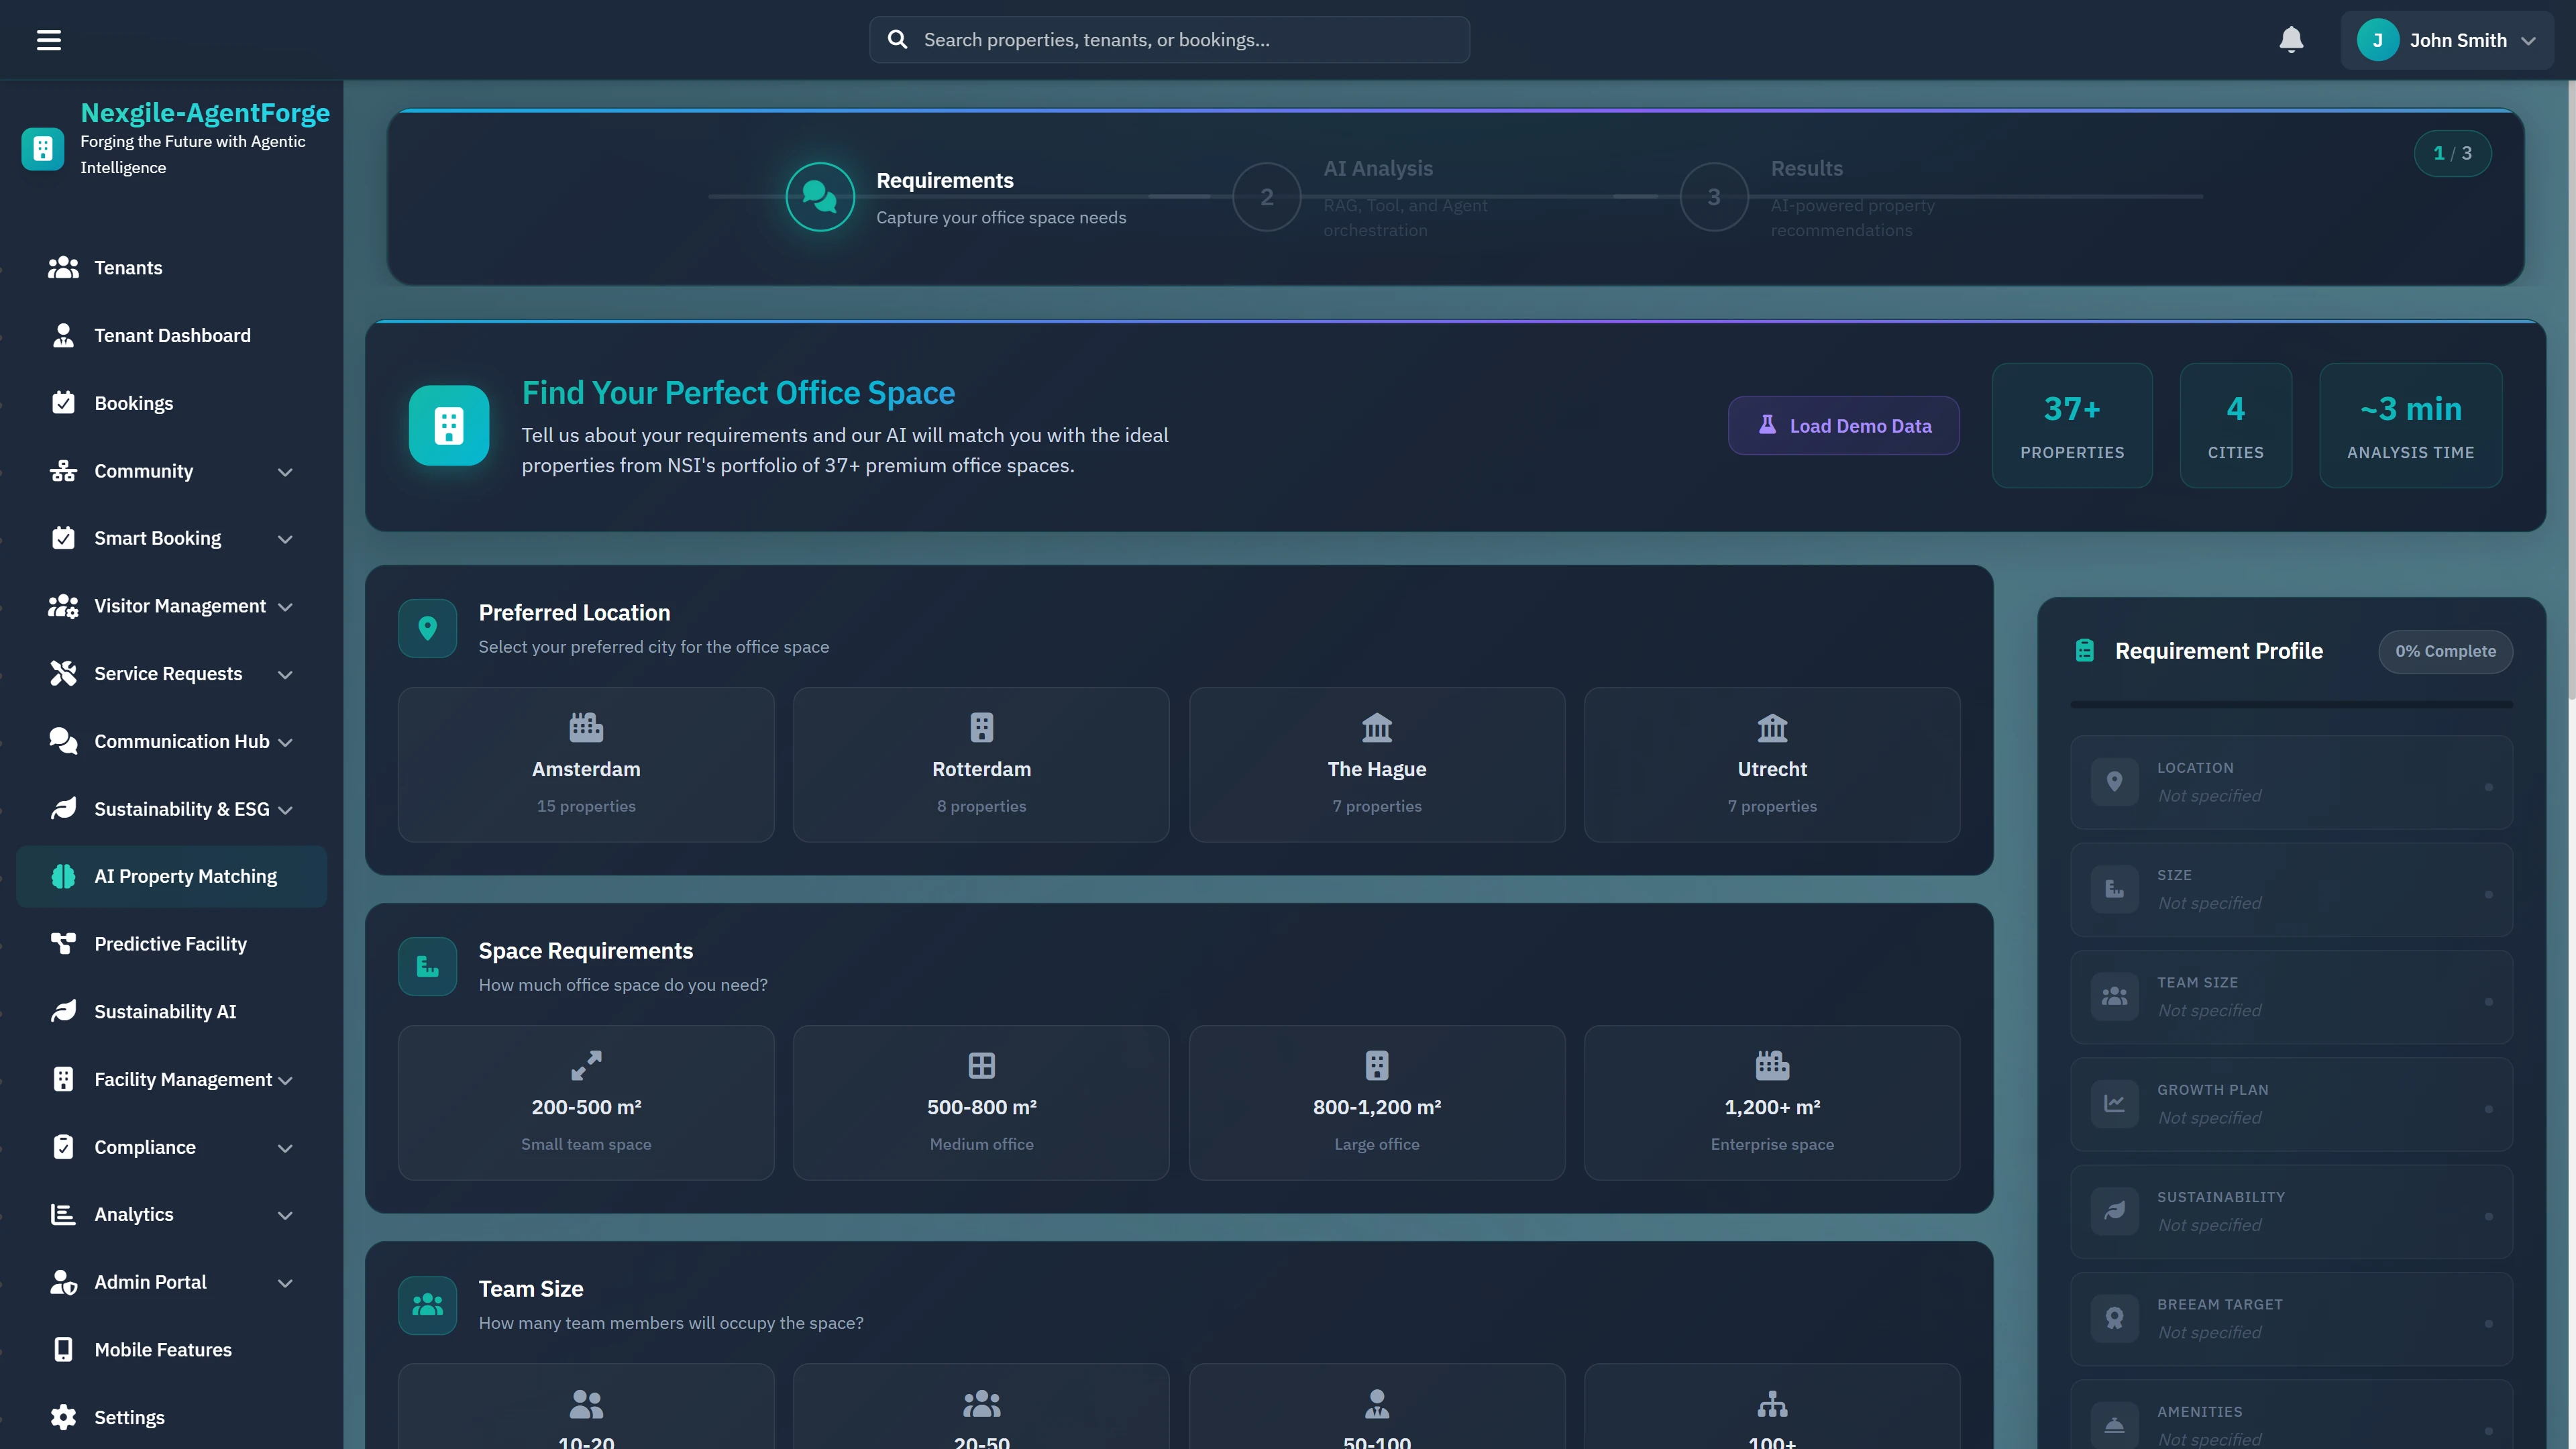Open the notification bell

tap(2291, 39)
